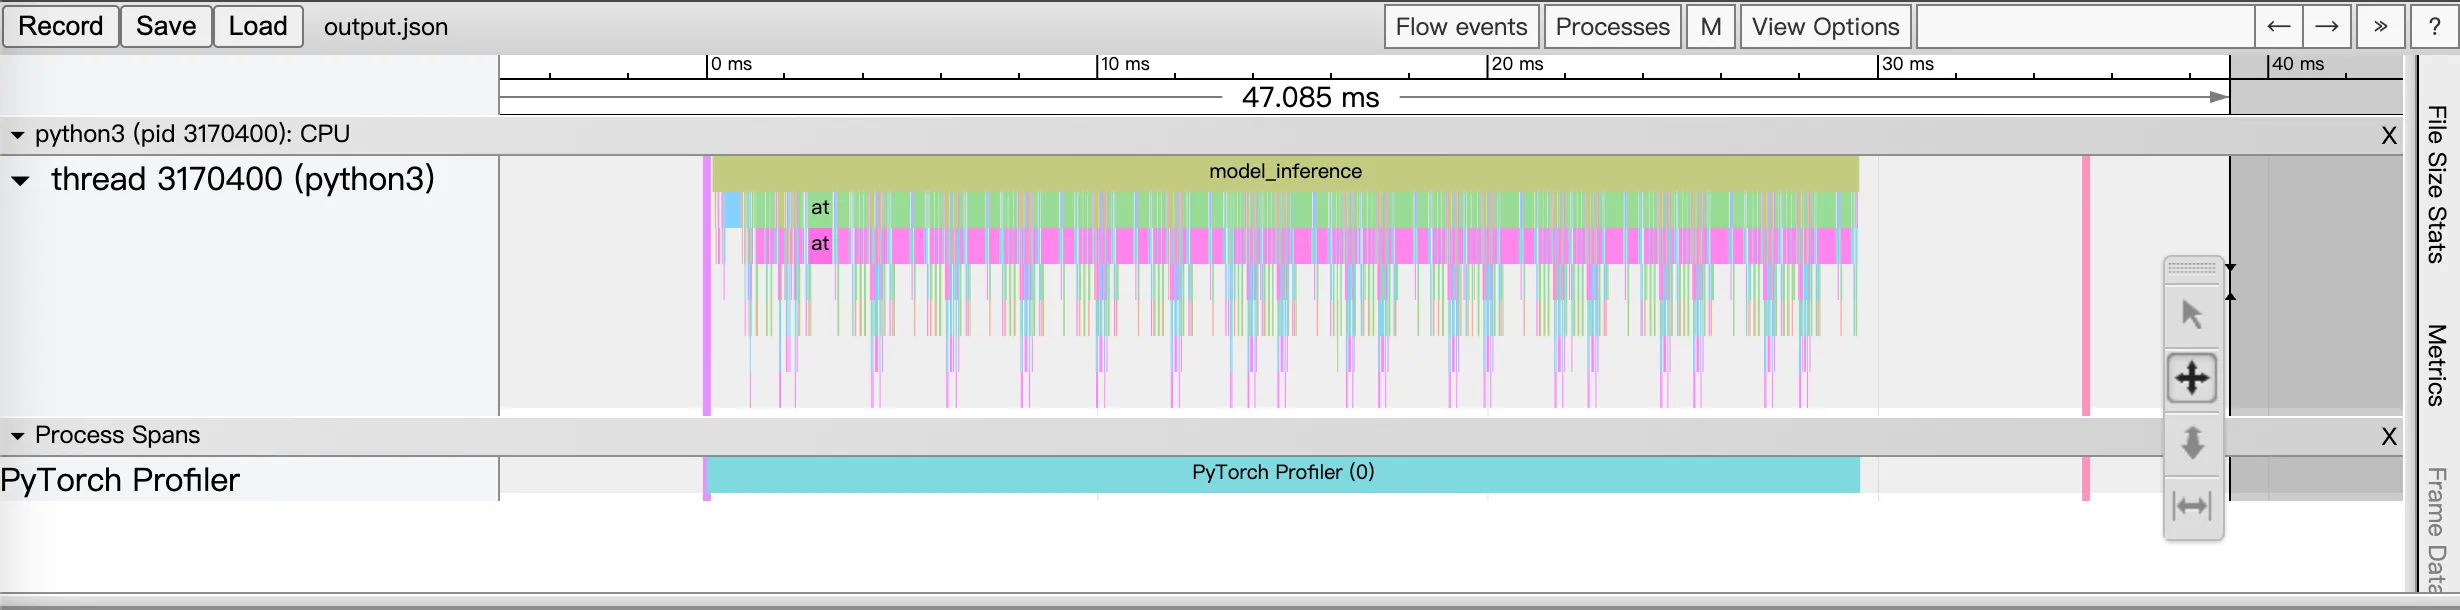Click the 47.085 ms duration label

(x=1310, y=98)
